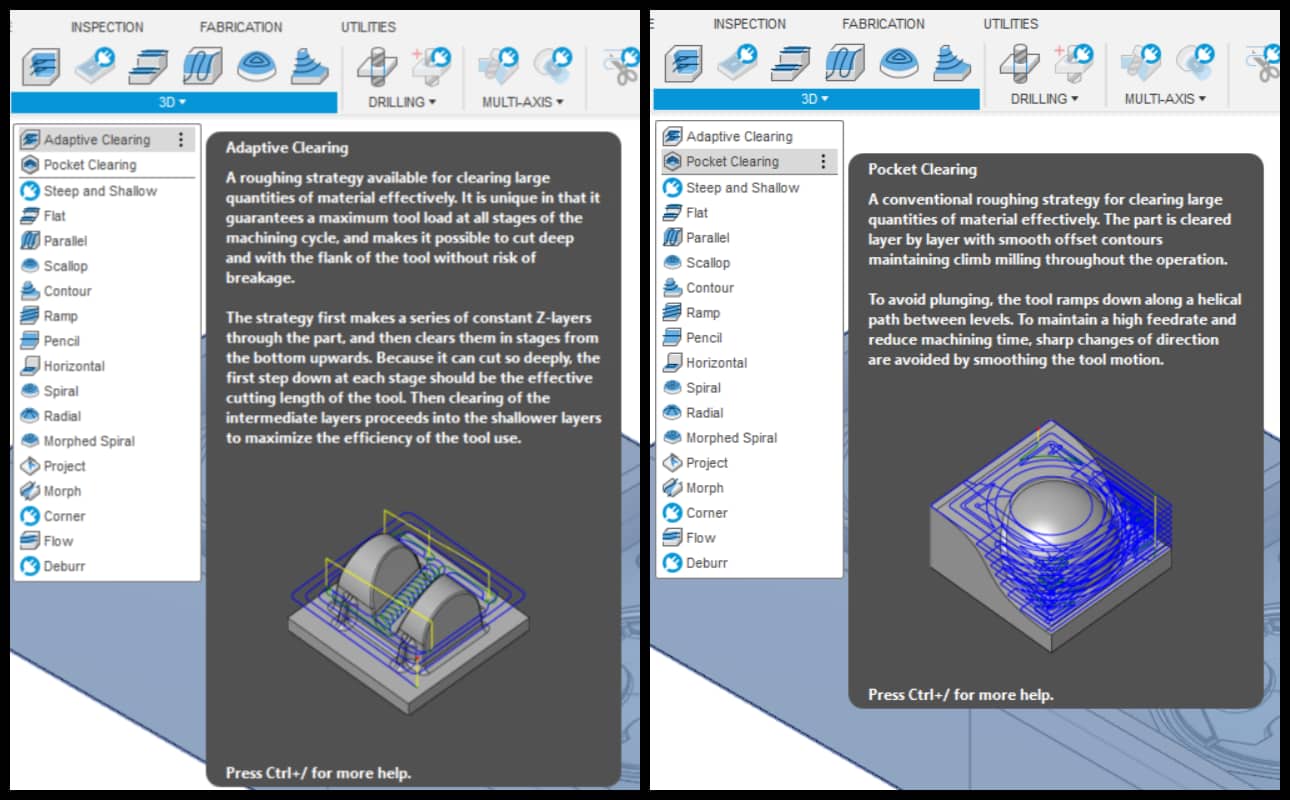Click the Adaptive Clearing tooltip preview illustration
This screenshot has height=800, width=1290.
(407, 610)
